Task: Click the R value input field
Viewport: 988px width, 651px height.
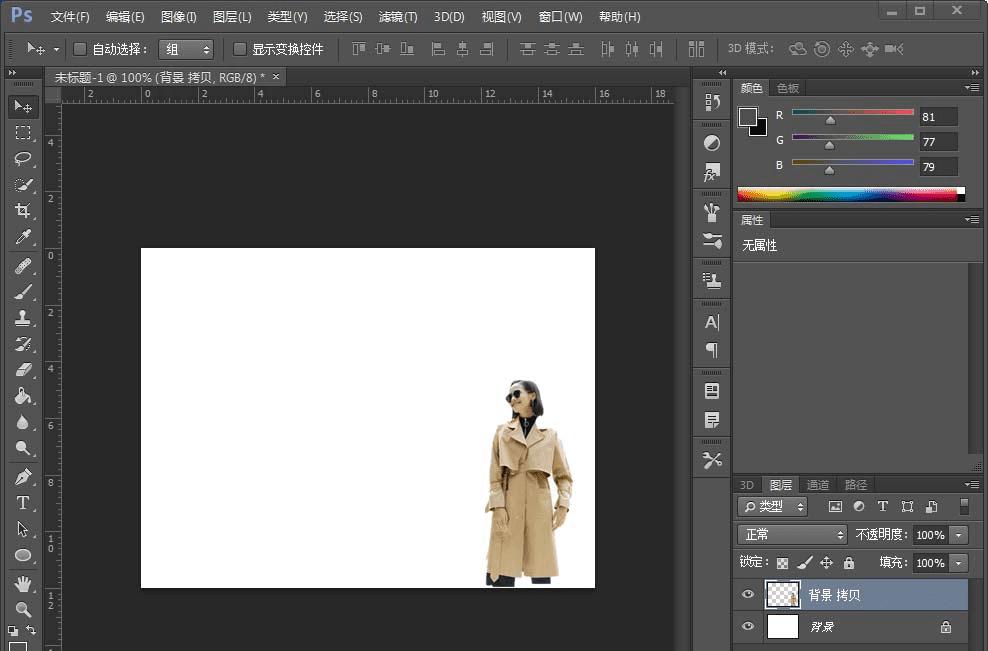Action: tap(938, 116)
